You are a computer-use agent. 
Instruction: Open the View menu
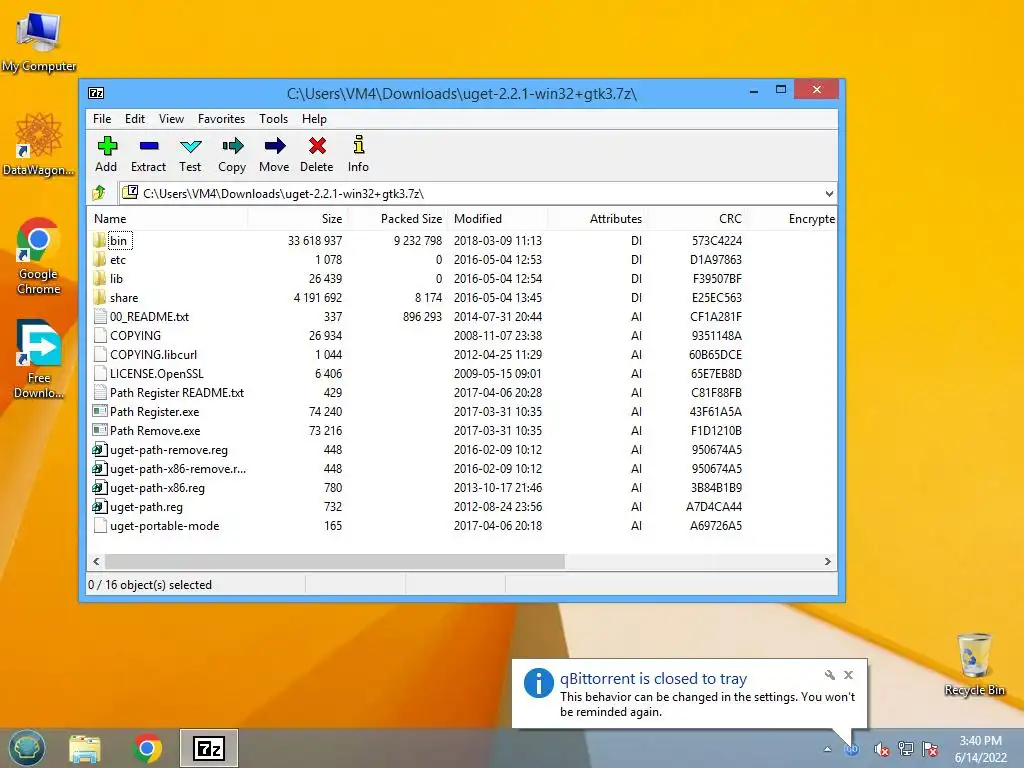171,119
